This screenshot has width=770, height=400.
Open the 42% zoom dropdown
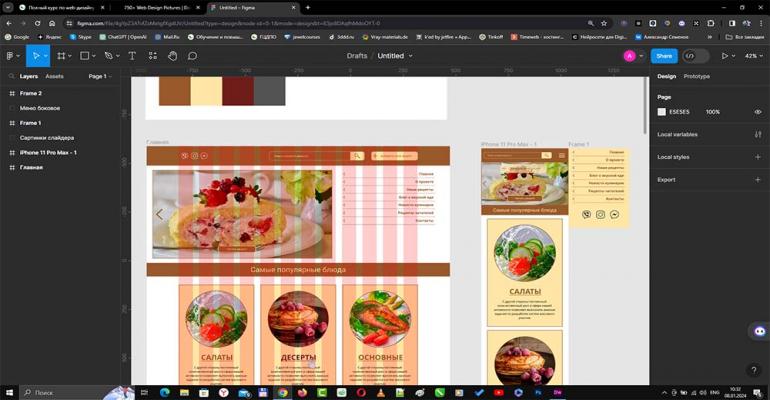coord(751,56)
